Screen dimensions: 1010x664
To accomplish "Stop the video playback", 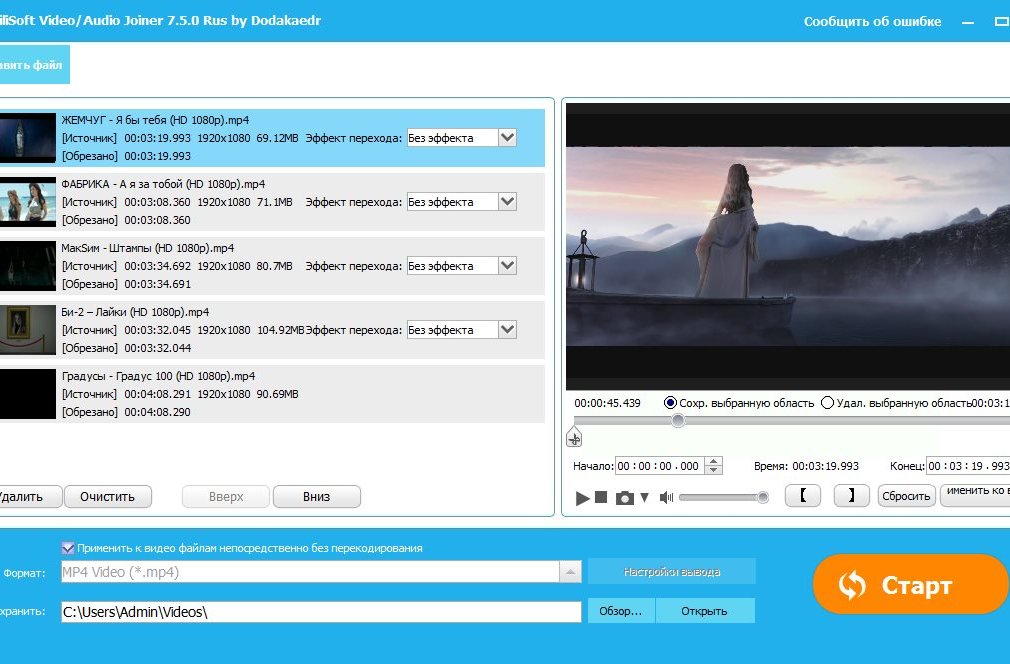I will [x=601, y=497].
